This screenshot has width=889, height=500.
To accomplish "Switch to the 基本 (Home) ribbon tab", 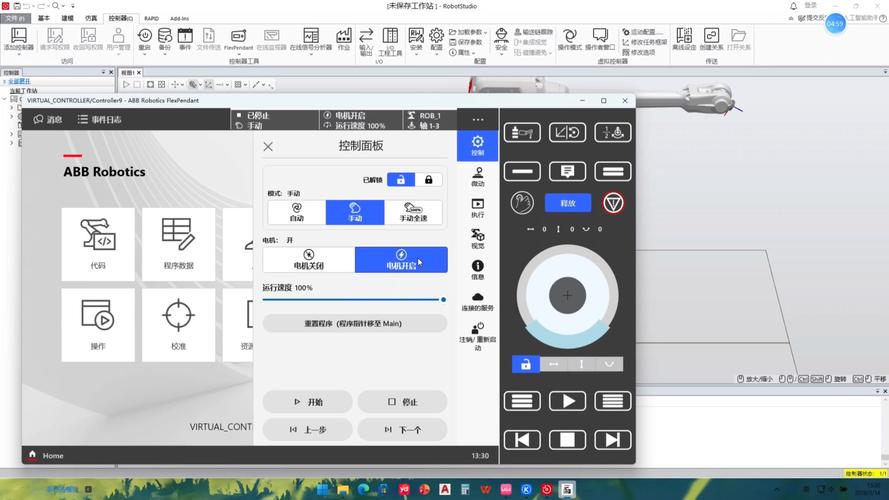I will click(44, 18).
